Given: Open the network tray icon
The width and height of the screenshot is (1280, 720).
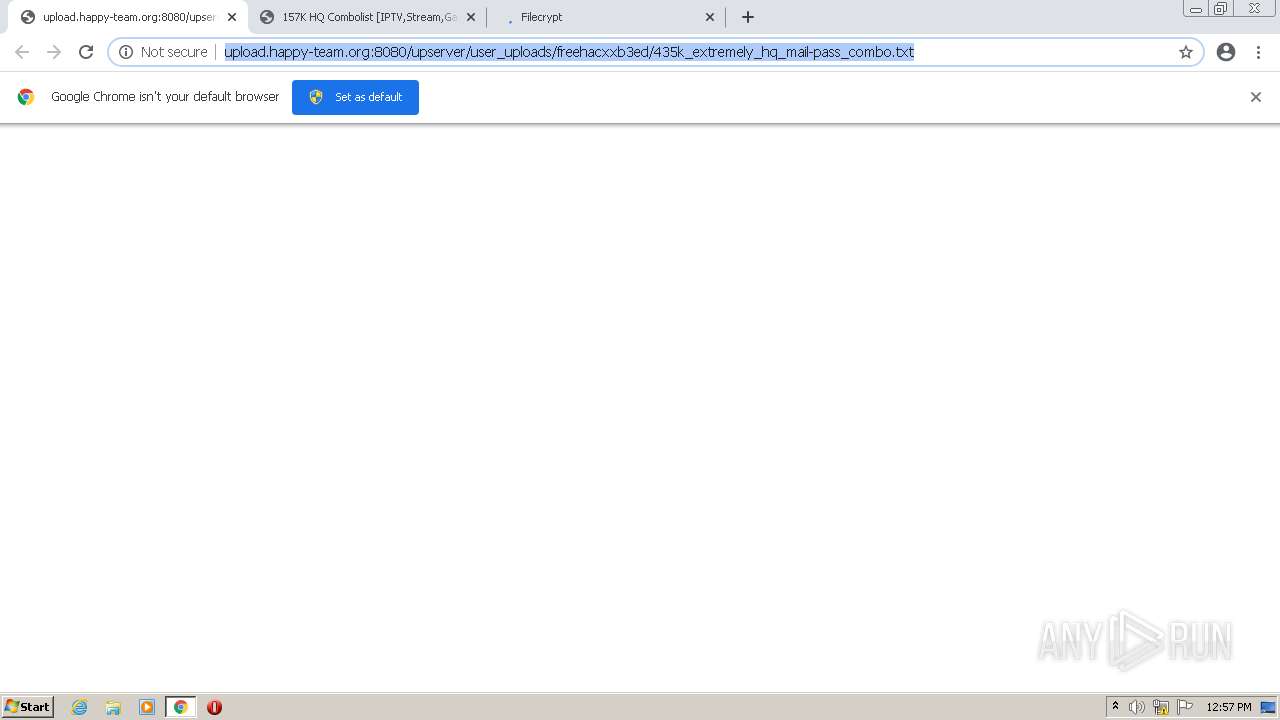Looking at the screenshot, I should 1161,707.
